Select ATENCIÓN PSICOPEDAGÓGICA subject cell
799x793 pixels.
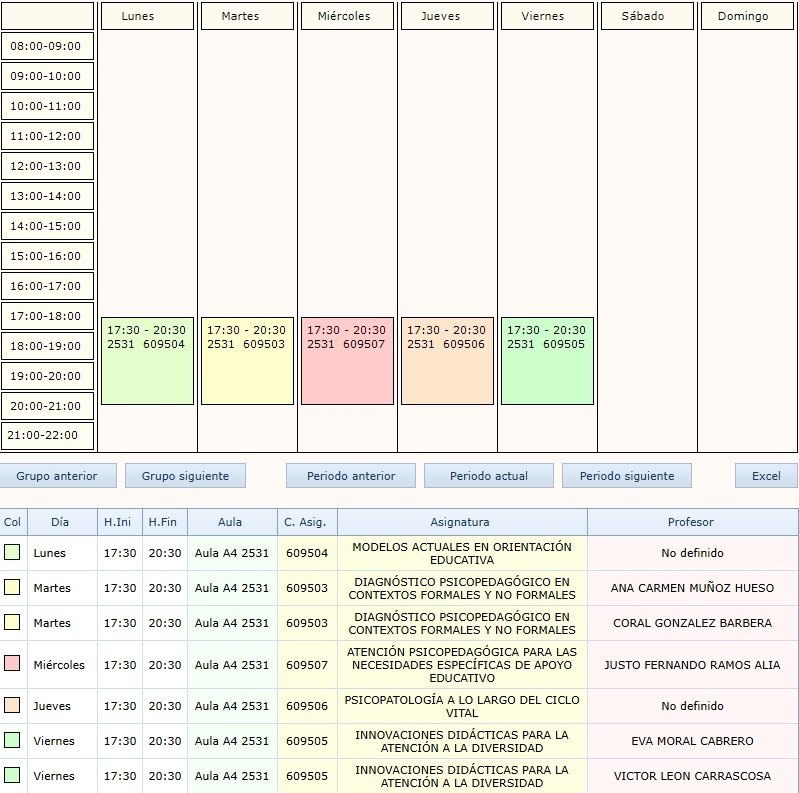[x=462, y=665]
